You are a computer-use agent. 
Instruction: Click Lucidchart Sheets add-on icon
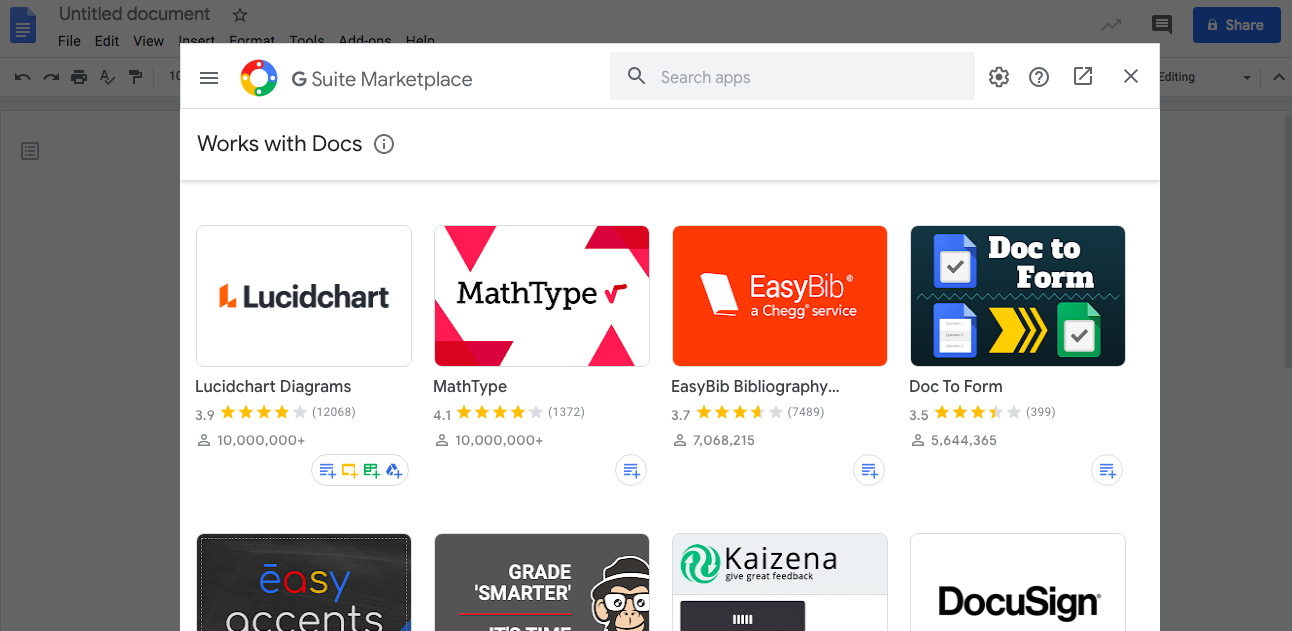pyautogui.click(x=372, y=470)
